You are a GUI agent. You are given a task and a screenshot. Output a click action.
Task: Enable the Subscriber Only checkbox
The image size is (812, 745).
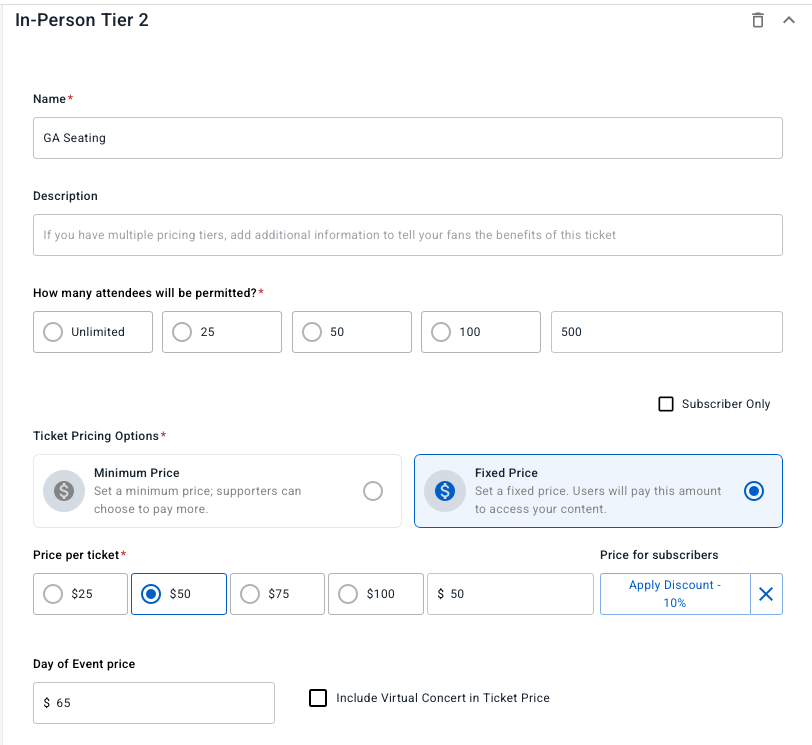(666, 404)
